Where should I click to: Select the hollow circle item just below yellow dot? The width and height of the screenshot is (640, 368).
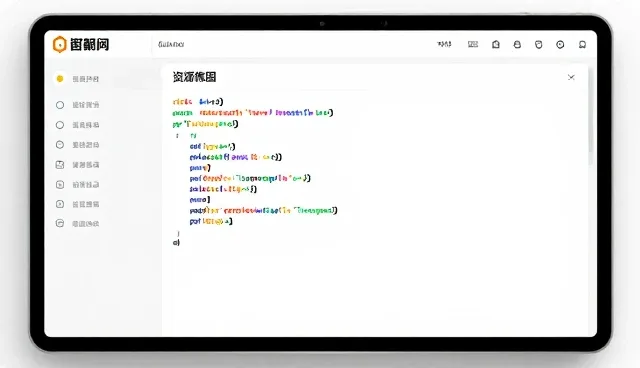[x=60, y=105]
